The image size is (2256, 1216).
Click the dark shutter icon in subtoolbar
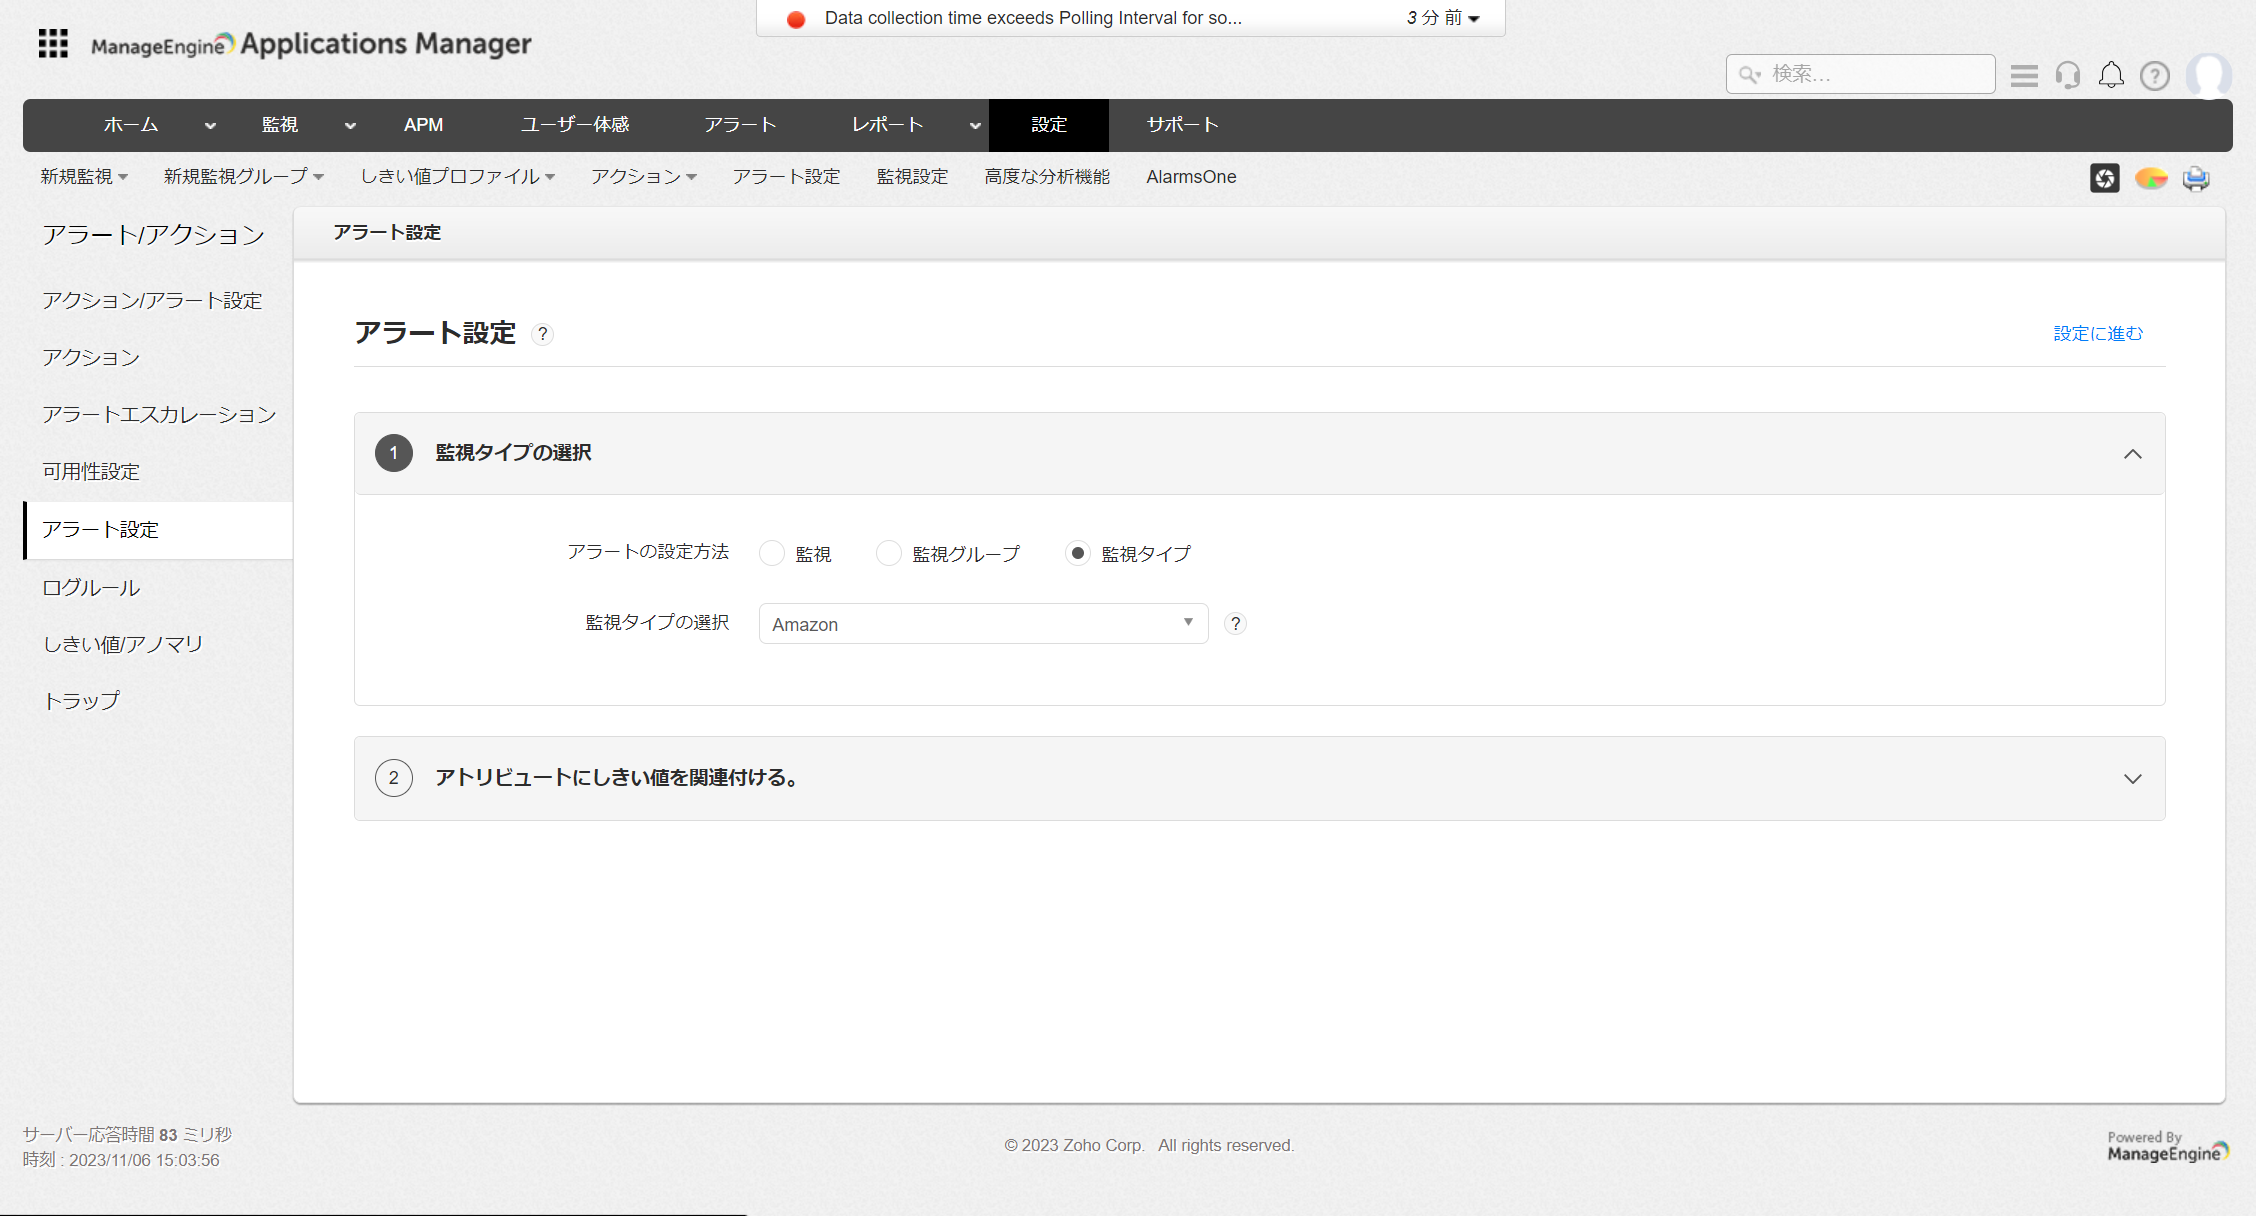pyautogui.click(x=2104, y=178)
